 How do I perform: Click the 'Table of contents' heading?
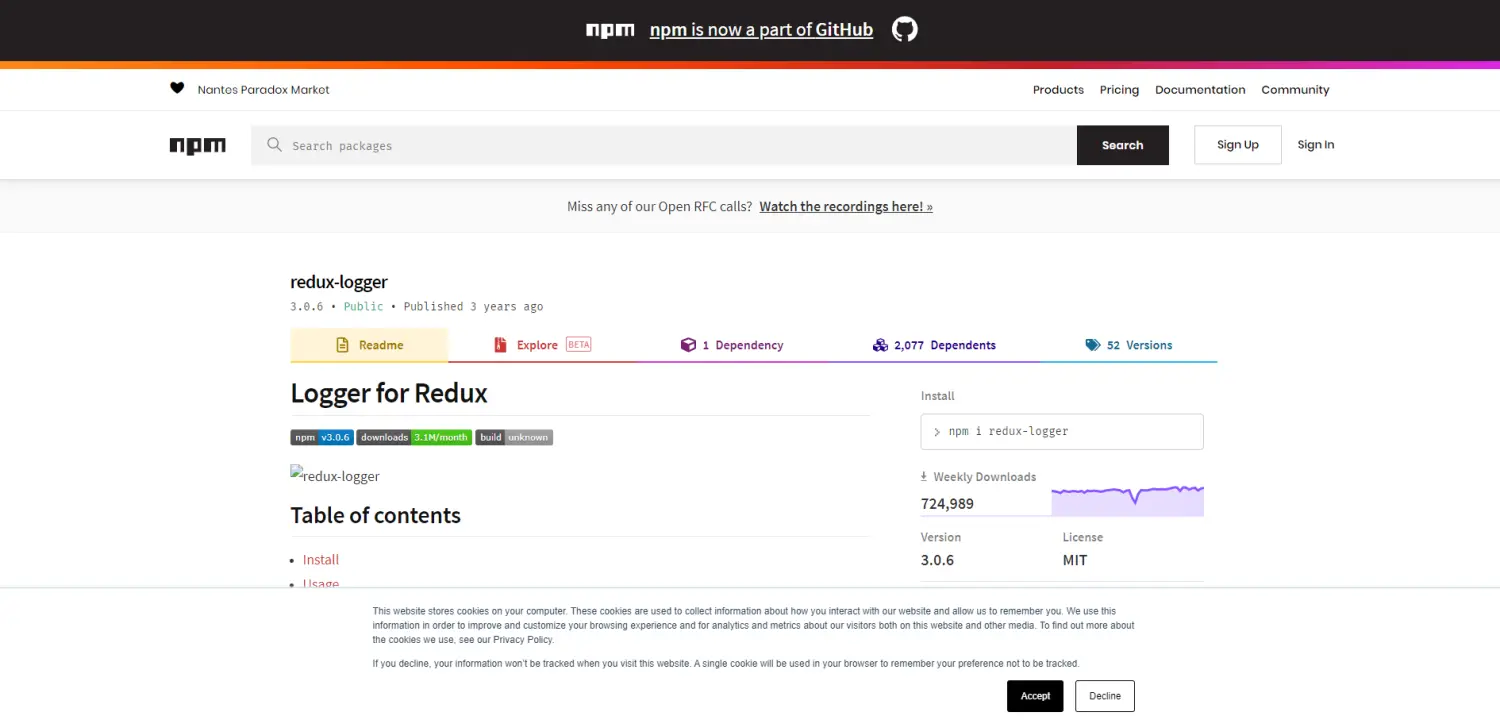pos(376,515)
